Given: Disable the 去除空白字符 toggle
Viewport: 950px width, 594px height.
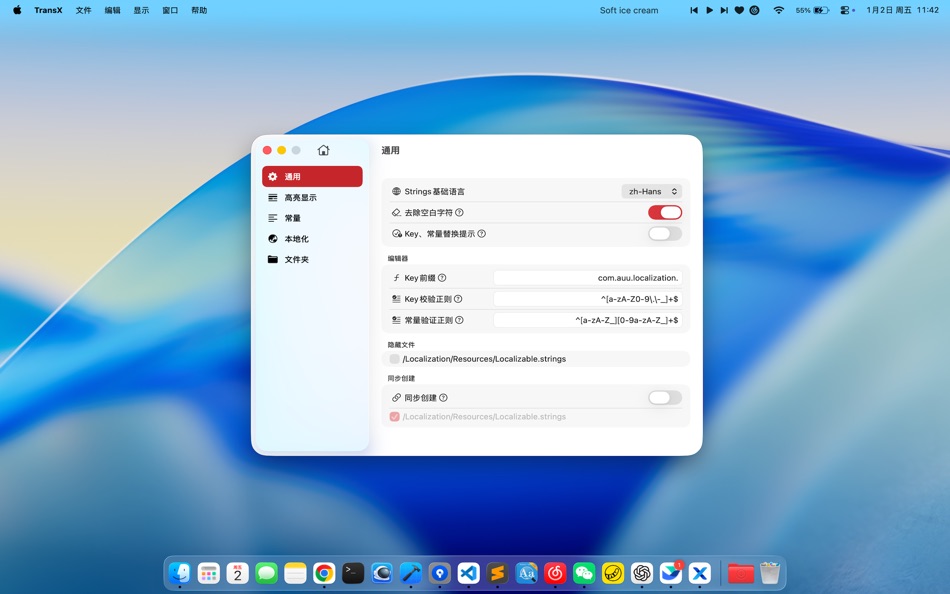Looking at the screenshot, I should 664,212.
